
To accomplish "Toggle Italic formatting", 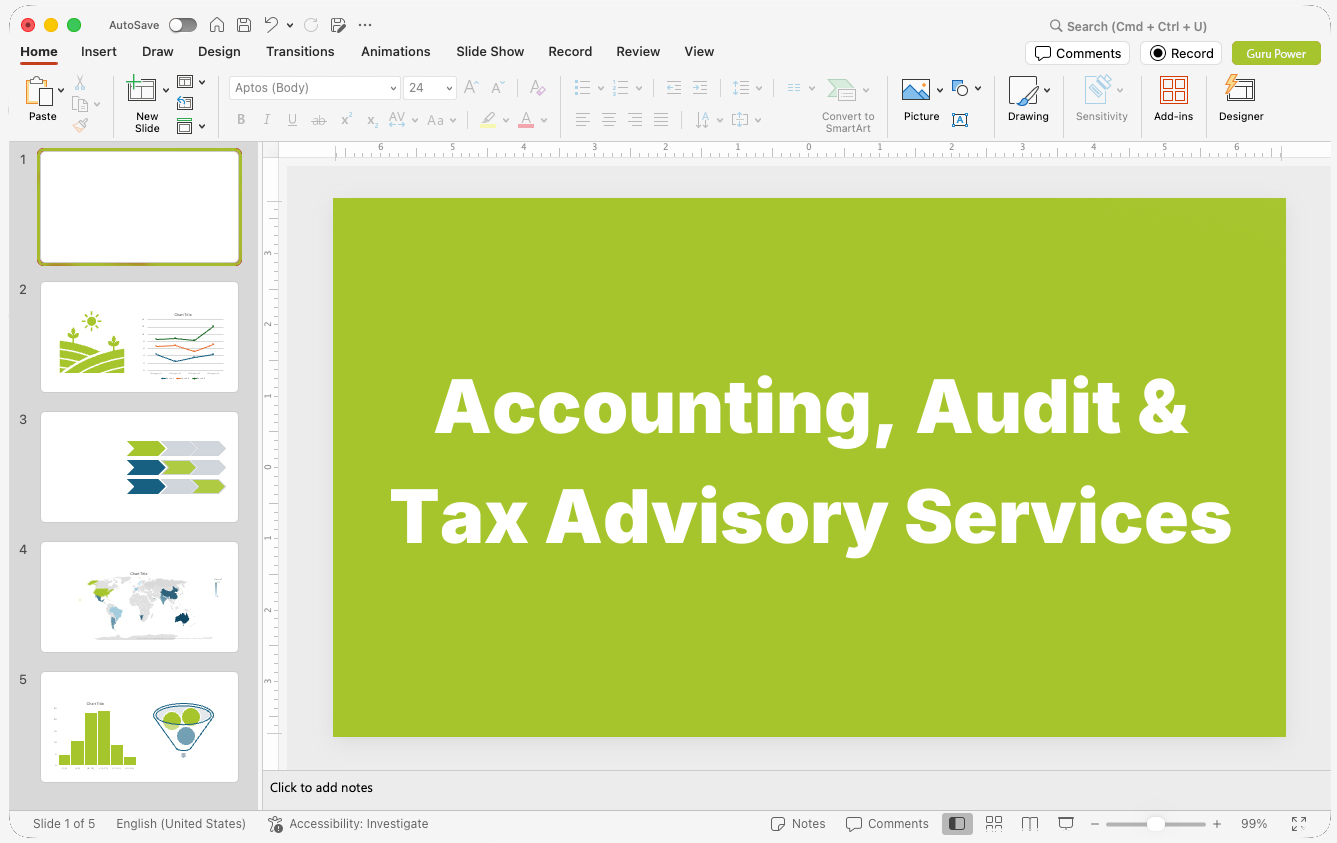I will coord(267,120).
